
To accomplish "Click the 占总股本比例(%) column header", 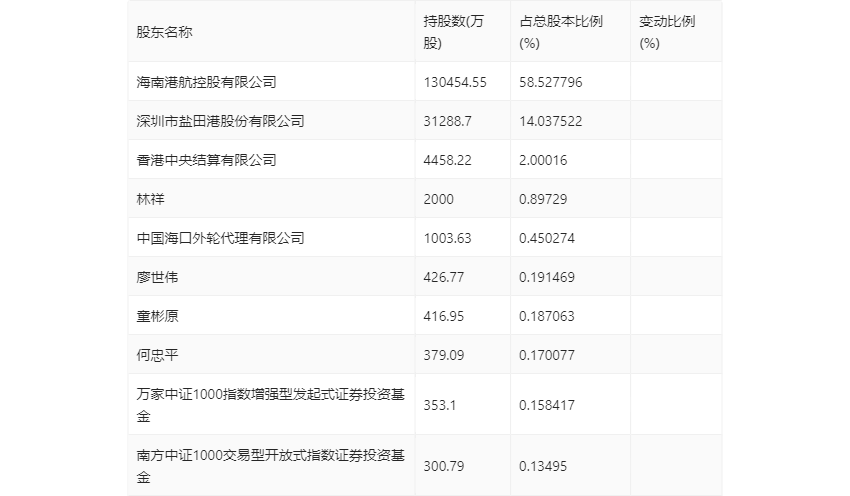I will (561, 33).
